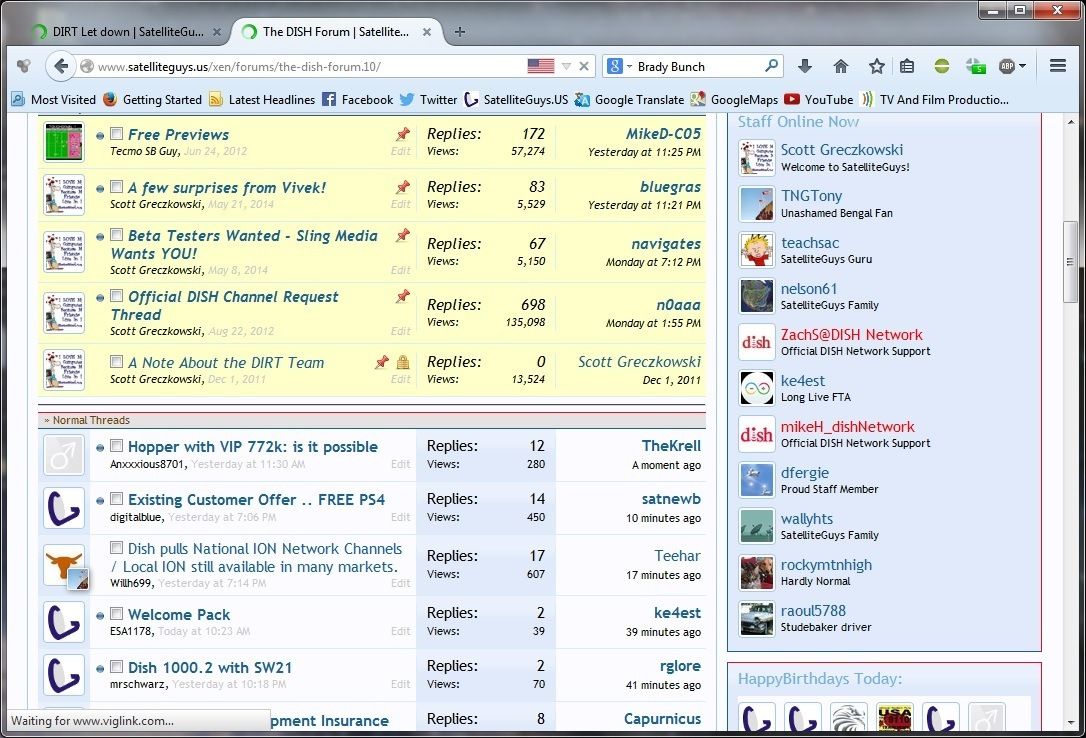Check the A Note About the DIRT Team box
1086x738 pixels.
click(116, 361)
